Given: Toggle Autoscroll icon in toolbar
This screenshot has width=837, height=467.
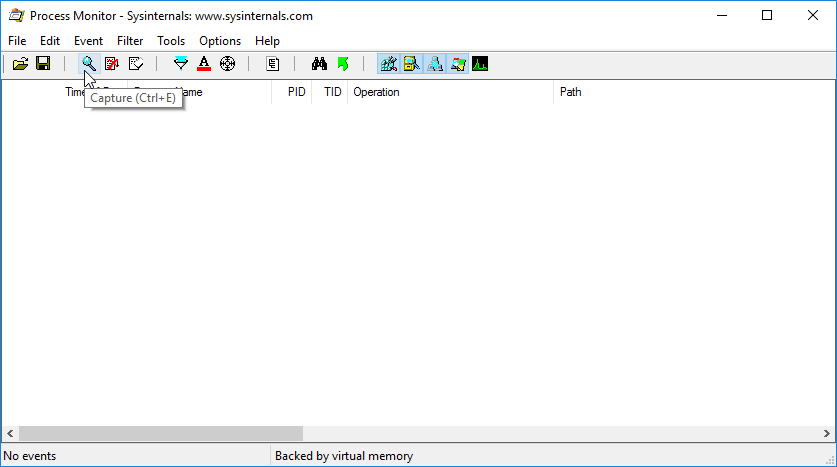Looking at the screenshot, I should pyautogui.click(x=112, y=64).
